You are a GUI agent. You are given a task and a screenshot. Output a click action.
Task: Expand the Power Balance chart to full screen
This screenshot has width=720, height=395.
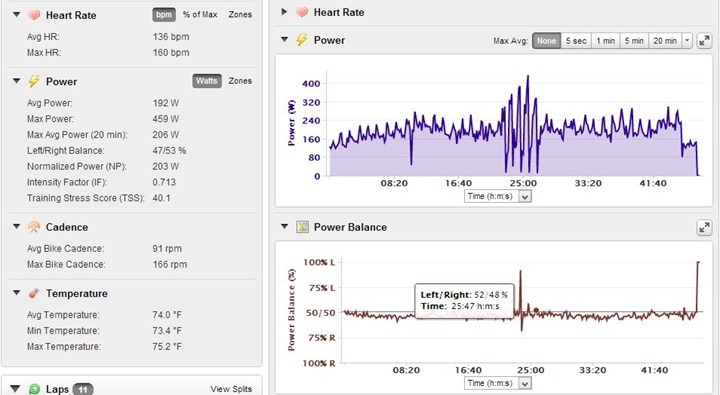coord(704,227)
